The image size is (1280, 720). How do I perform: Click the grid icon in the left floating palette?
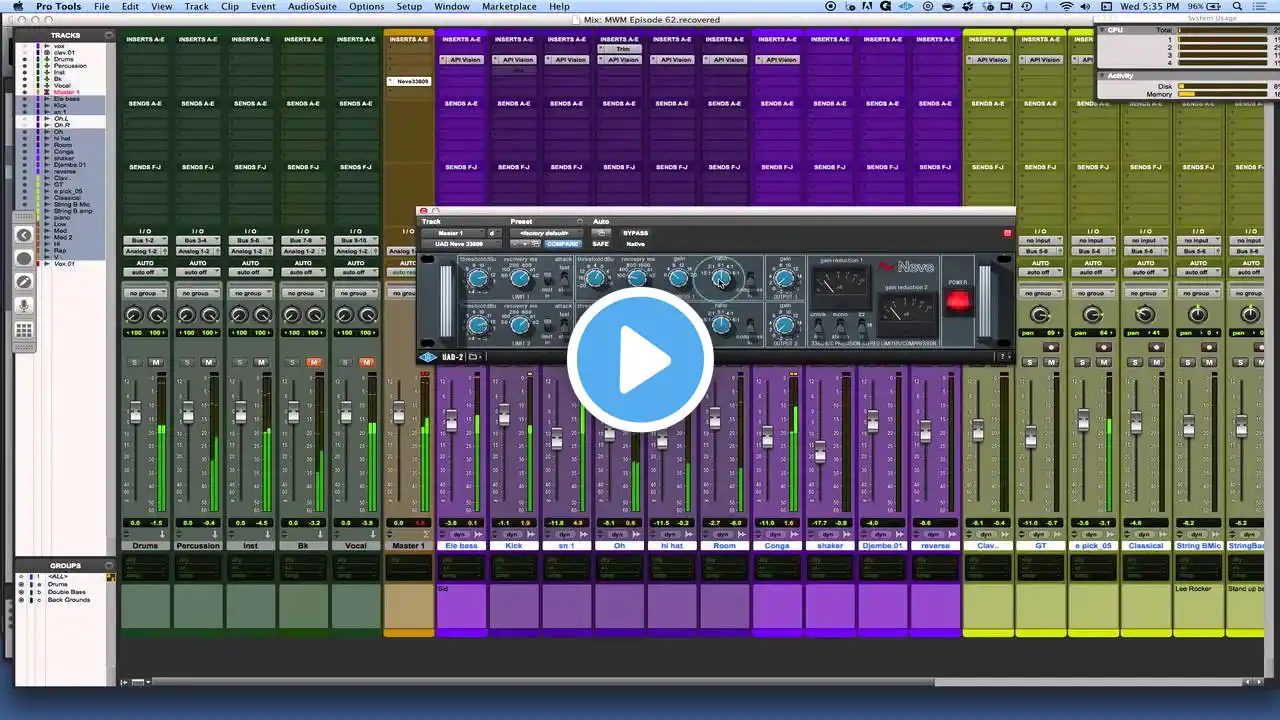[x=24, y=330]
